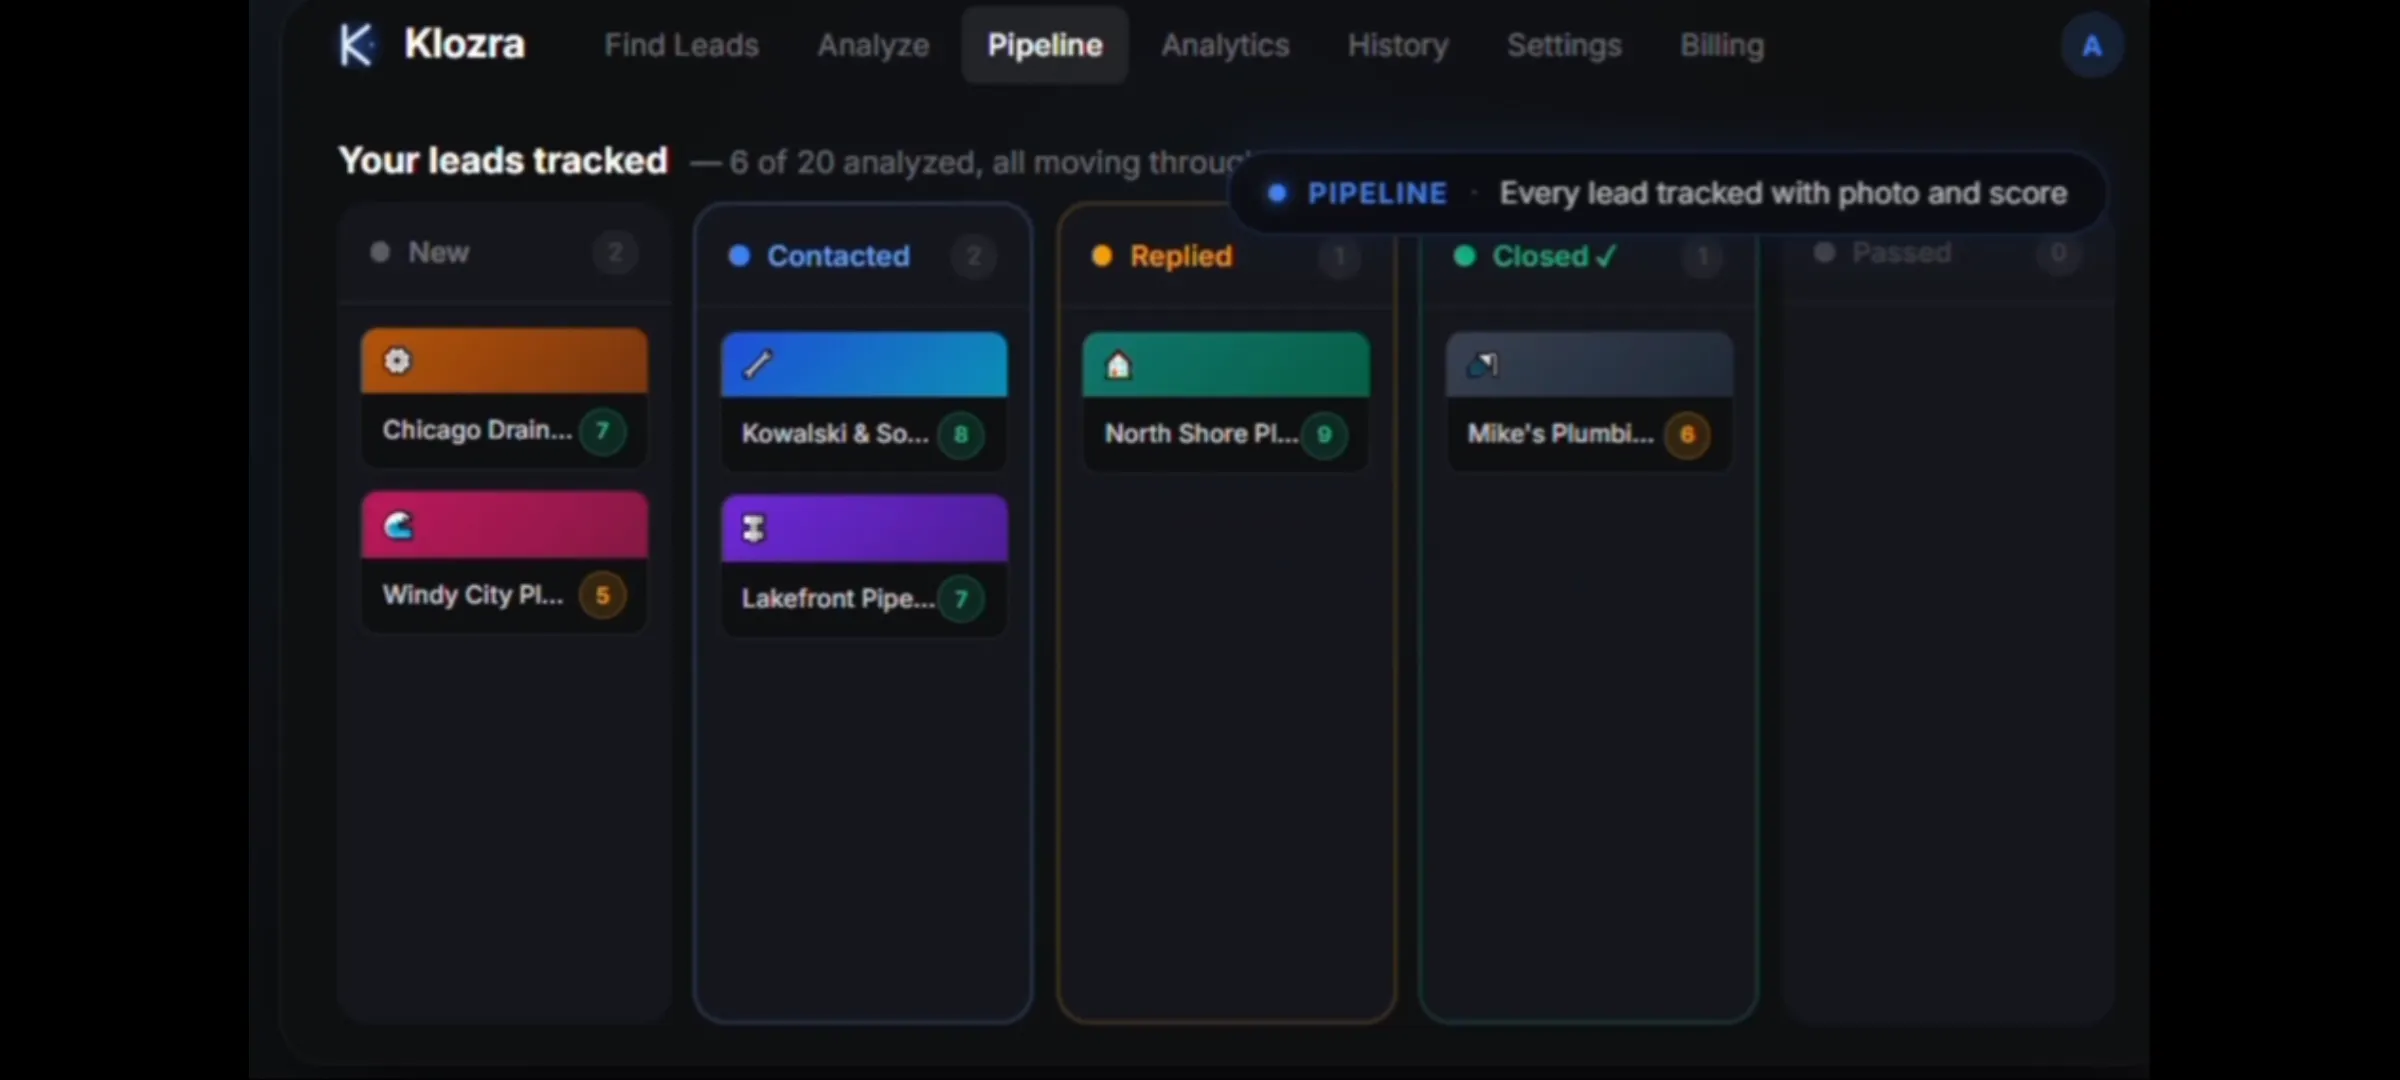Click the gear icon on Chicago Drain card
Viewport: 2400px width, 1080px height.
point(398,361)
